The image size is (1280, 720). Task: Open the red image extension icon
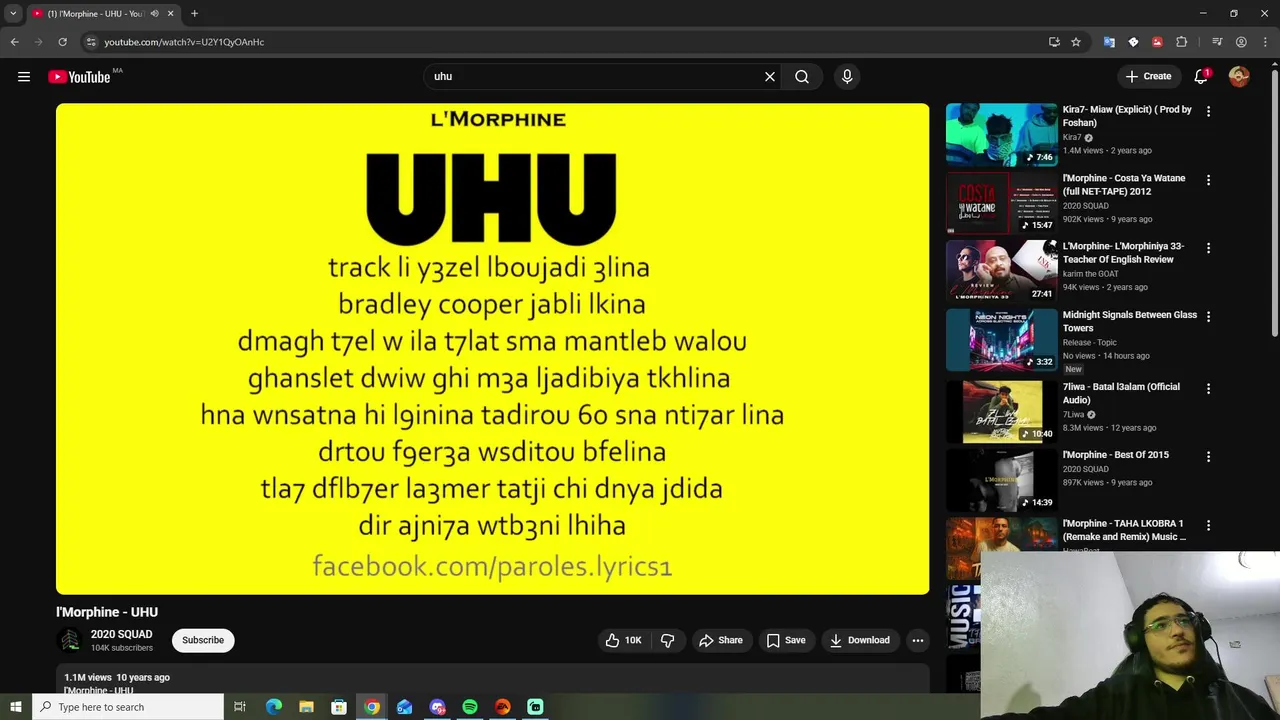click(x=1157, y=42)
